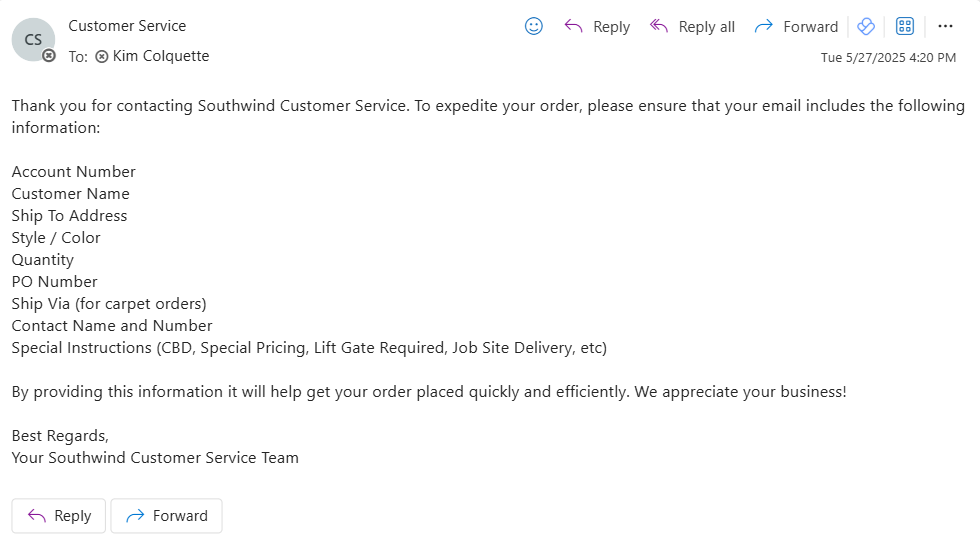Open More actions ellipsis menu
Screen dimensions: 980x541
tap(945, 26)
